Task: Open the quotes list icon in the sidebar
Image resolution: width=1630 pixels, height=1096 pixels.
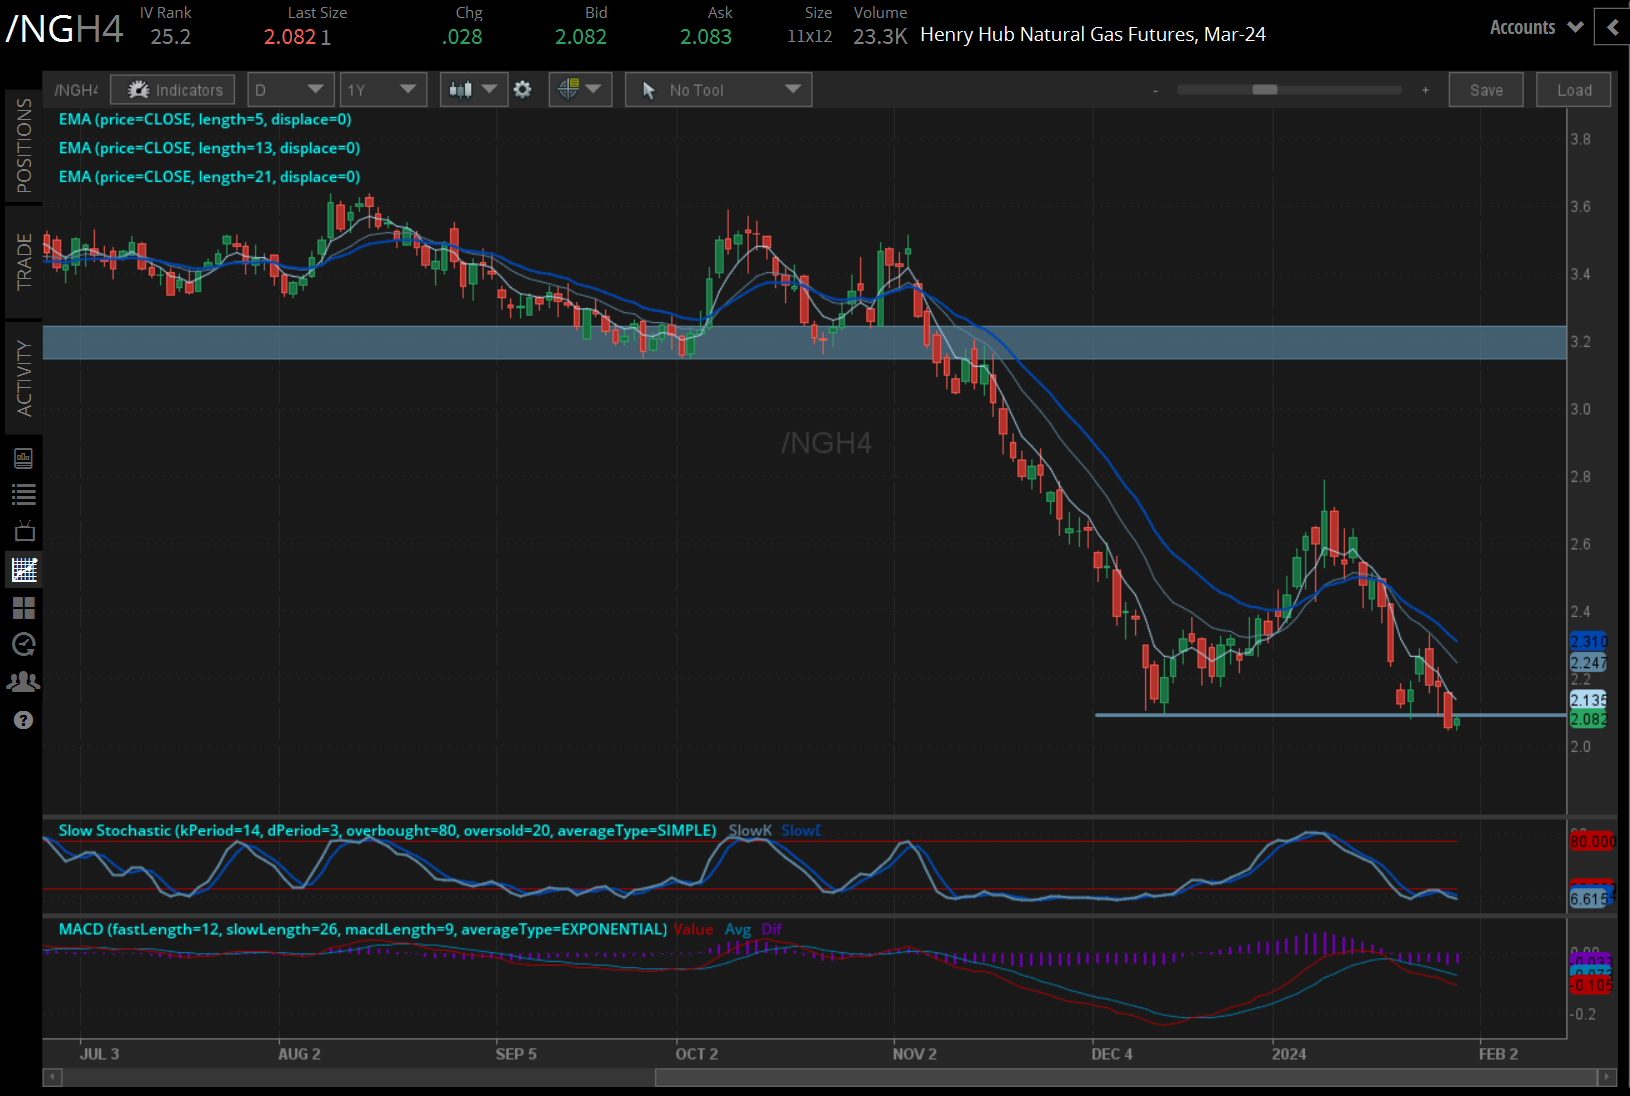Action: [x=23, y=494]
